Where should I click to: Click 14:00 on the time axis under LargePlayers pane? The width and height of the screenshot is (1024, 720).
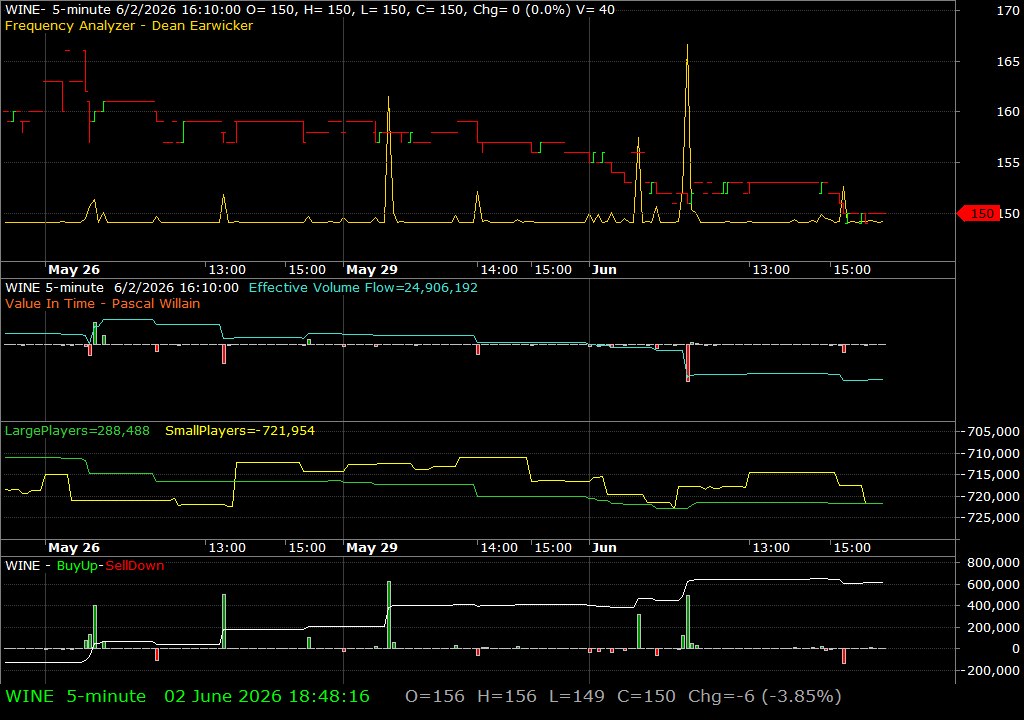pos(499,548)
